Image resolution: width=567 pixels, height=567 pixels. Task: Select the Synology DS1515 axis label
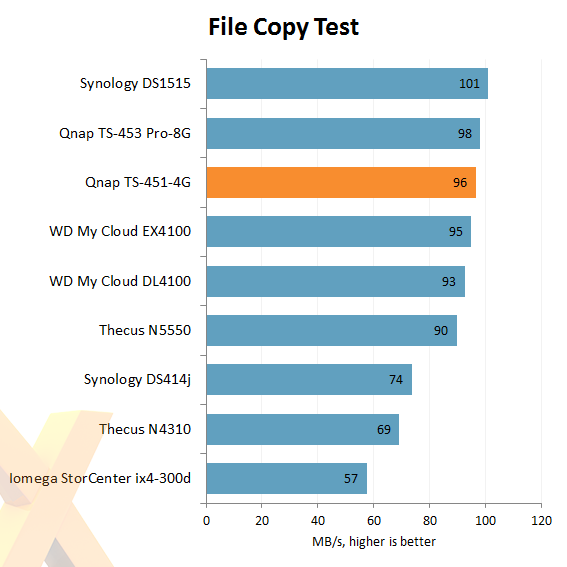tap(135, 84)
